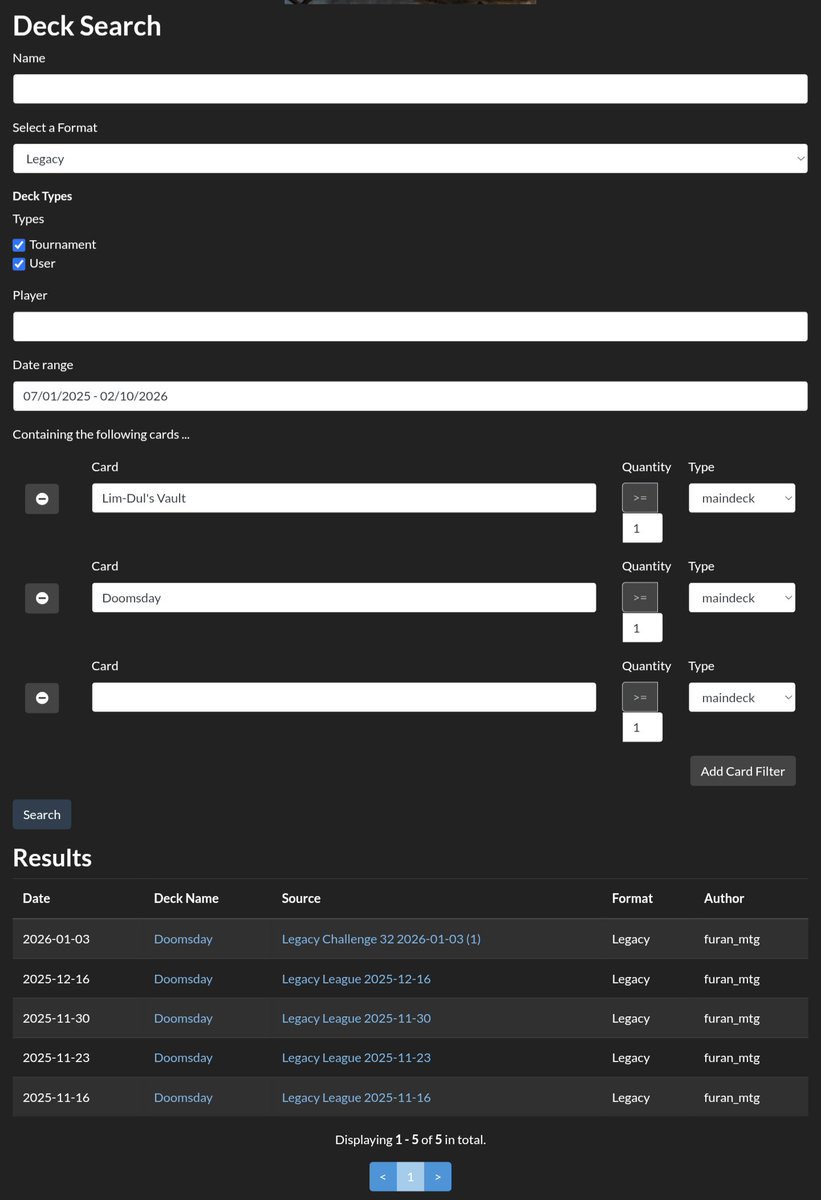The height and width of the screenshot is (1200, 821).
Task: Toggle the User deck type checkbox
Action: coord(19,264)
